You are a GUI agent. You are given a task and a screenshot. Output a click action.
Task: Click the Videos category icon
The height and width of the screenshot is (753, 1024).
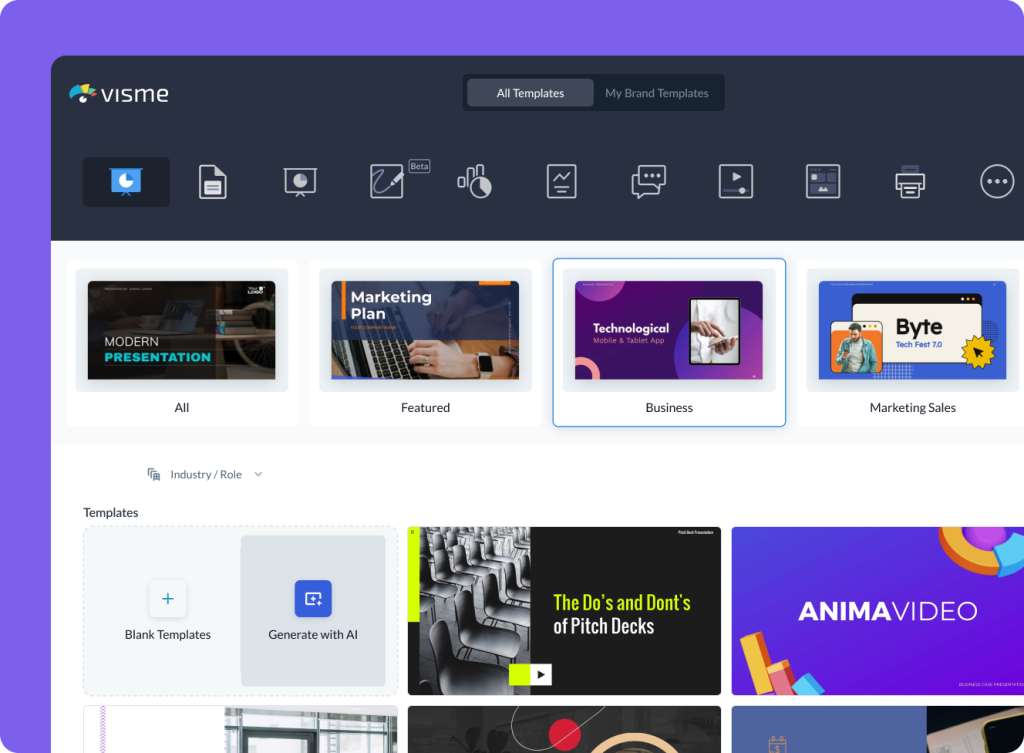(x=735, y=181)
